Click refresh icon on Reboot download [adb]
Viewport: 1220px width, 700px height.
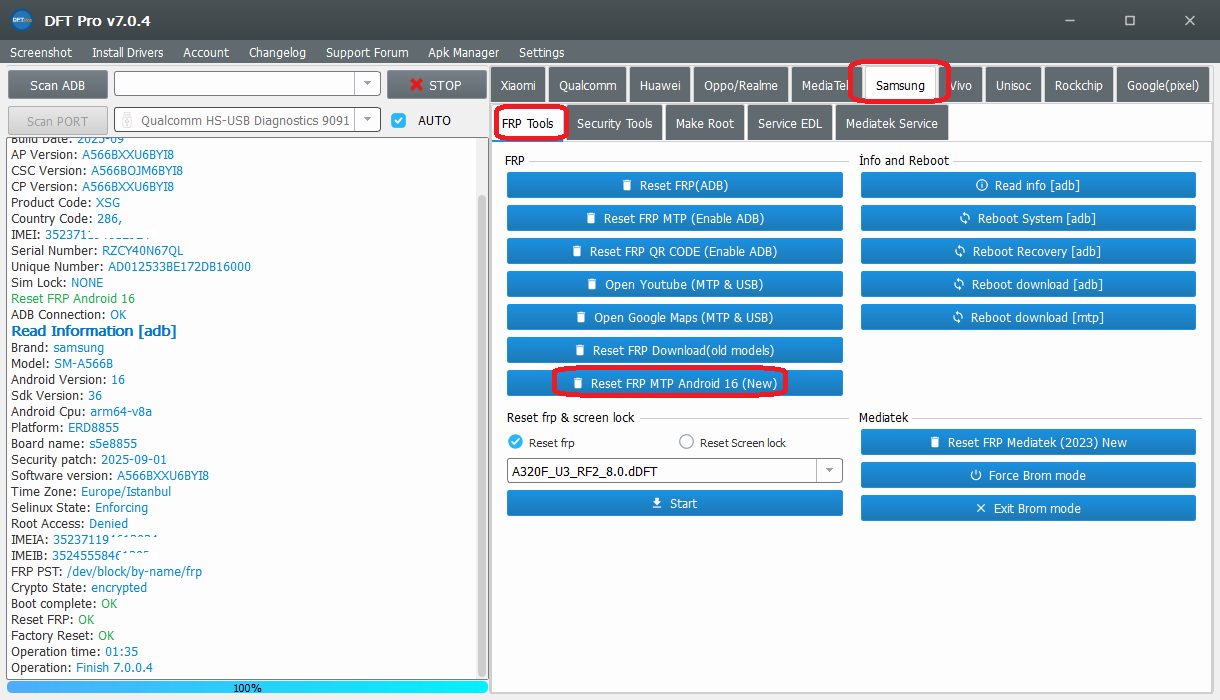(x=959, y=284)
